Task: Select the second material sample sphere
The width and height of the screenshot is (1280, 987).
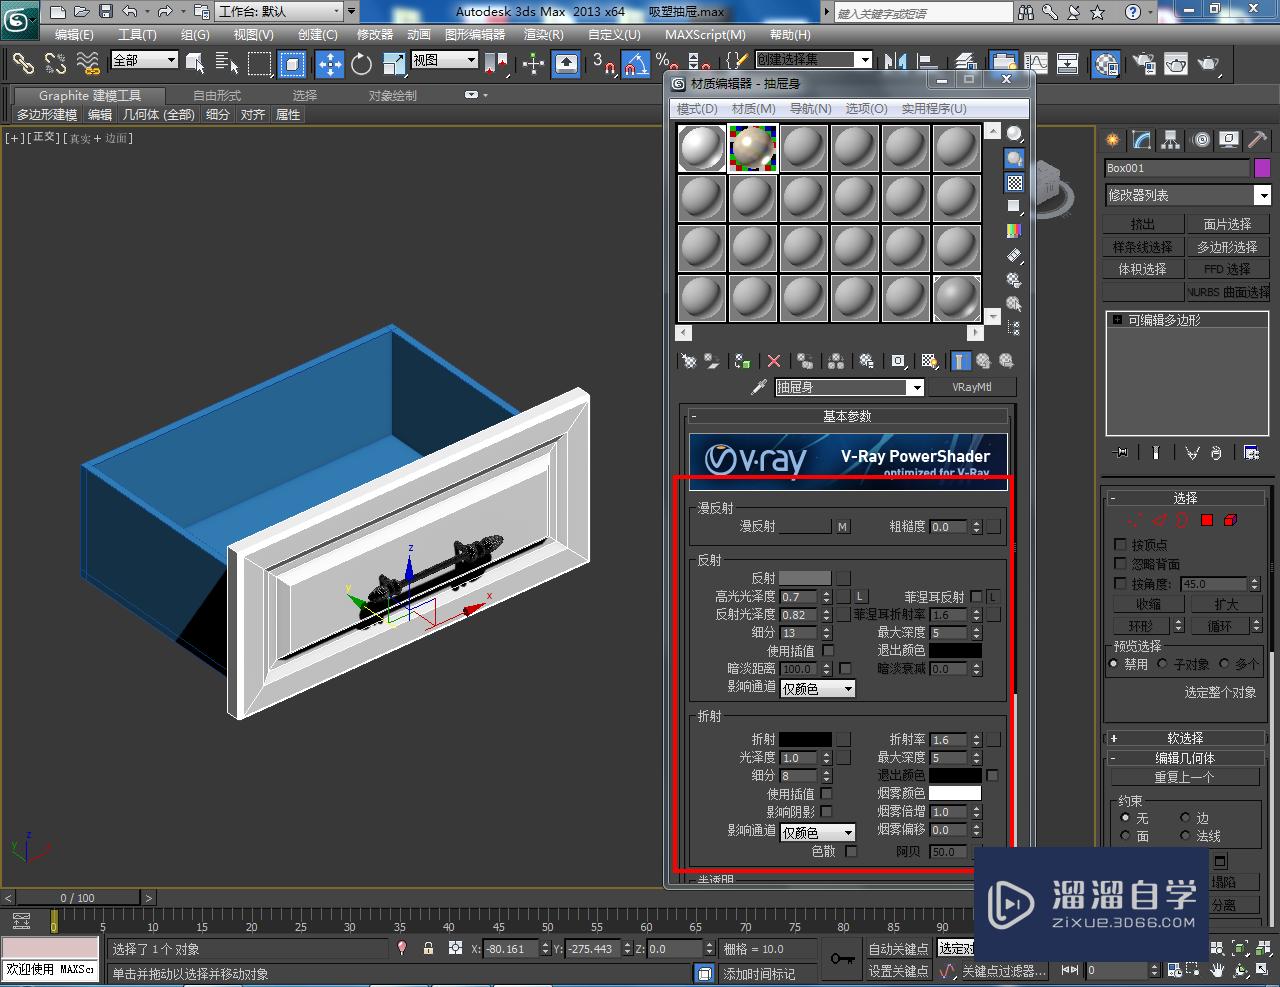Action: coord(753,148)
